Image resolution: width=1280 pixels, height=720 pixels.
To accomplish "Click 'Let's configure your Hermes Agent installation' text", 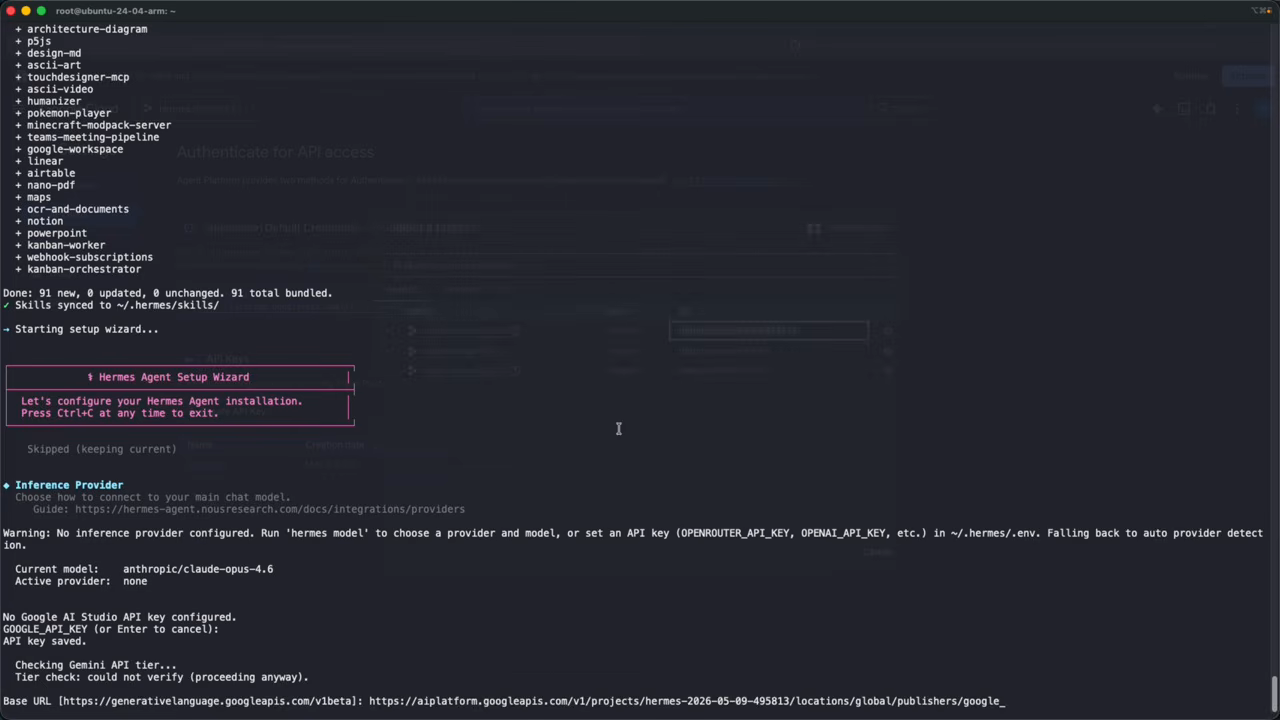I will [161, 401].
